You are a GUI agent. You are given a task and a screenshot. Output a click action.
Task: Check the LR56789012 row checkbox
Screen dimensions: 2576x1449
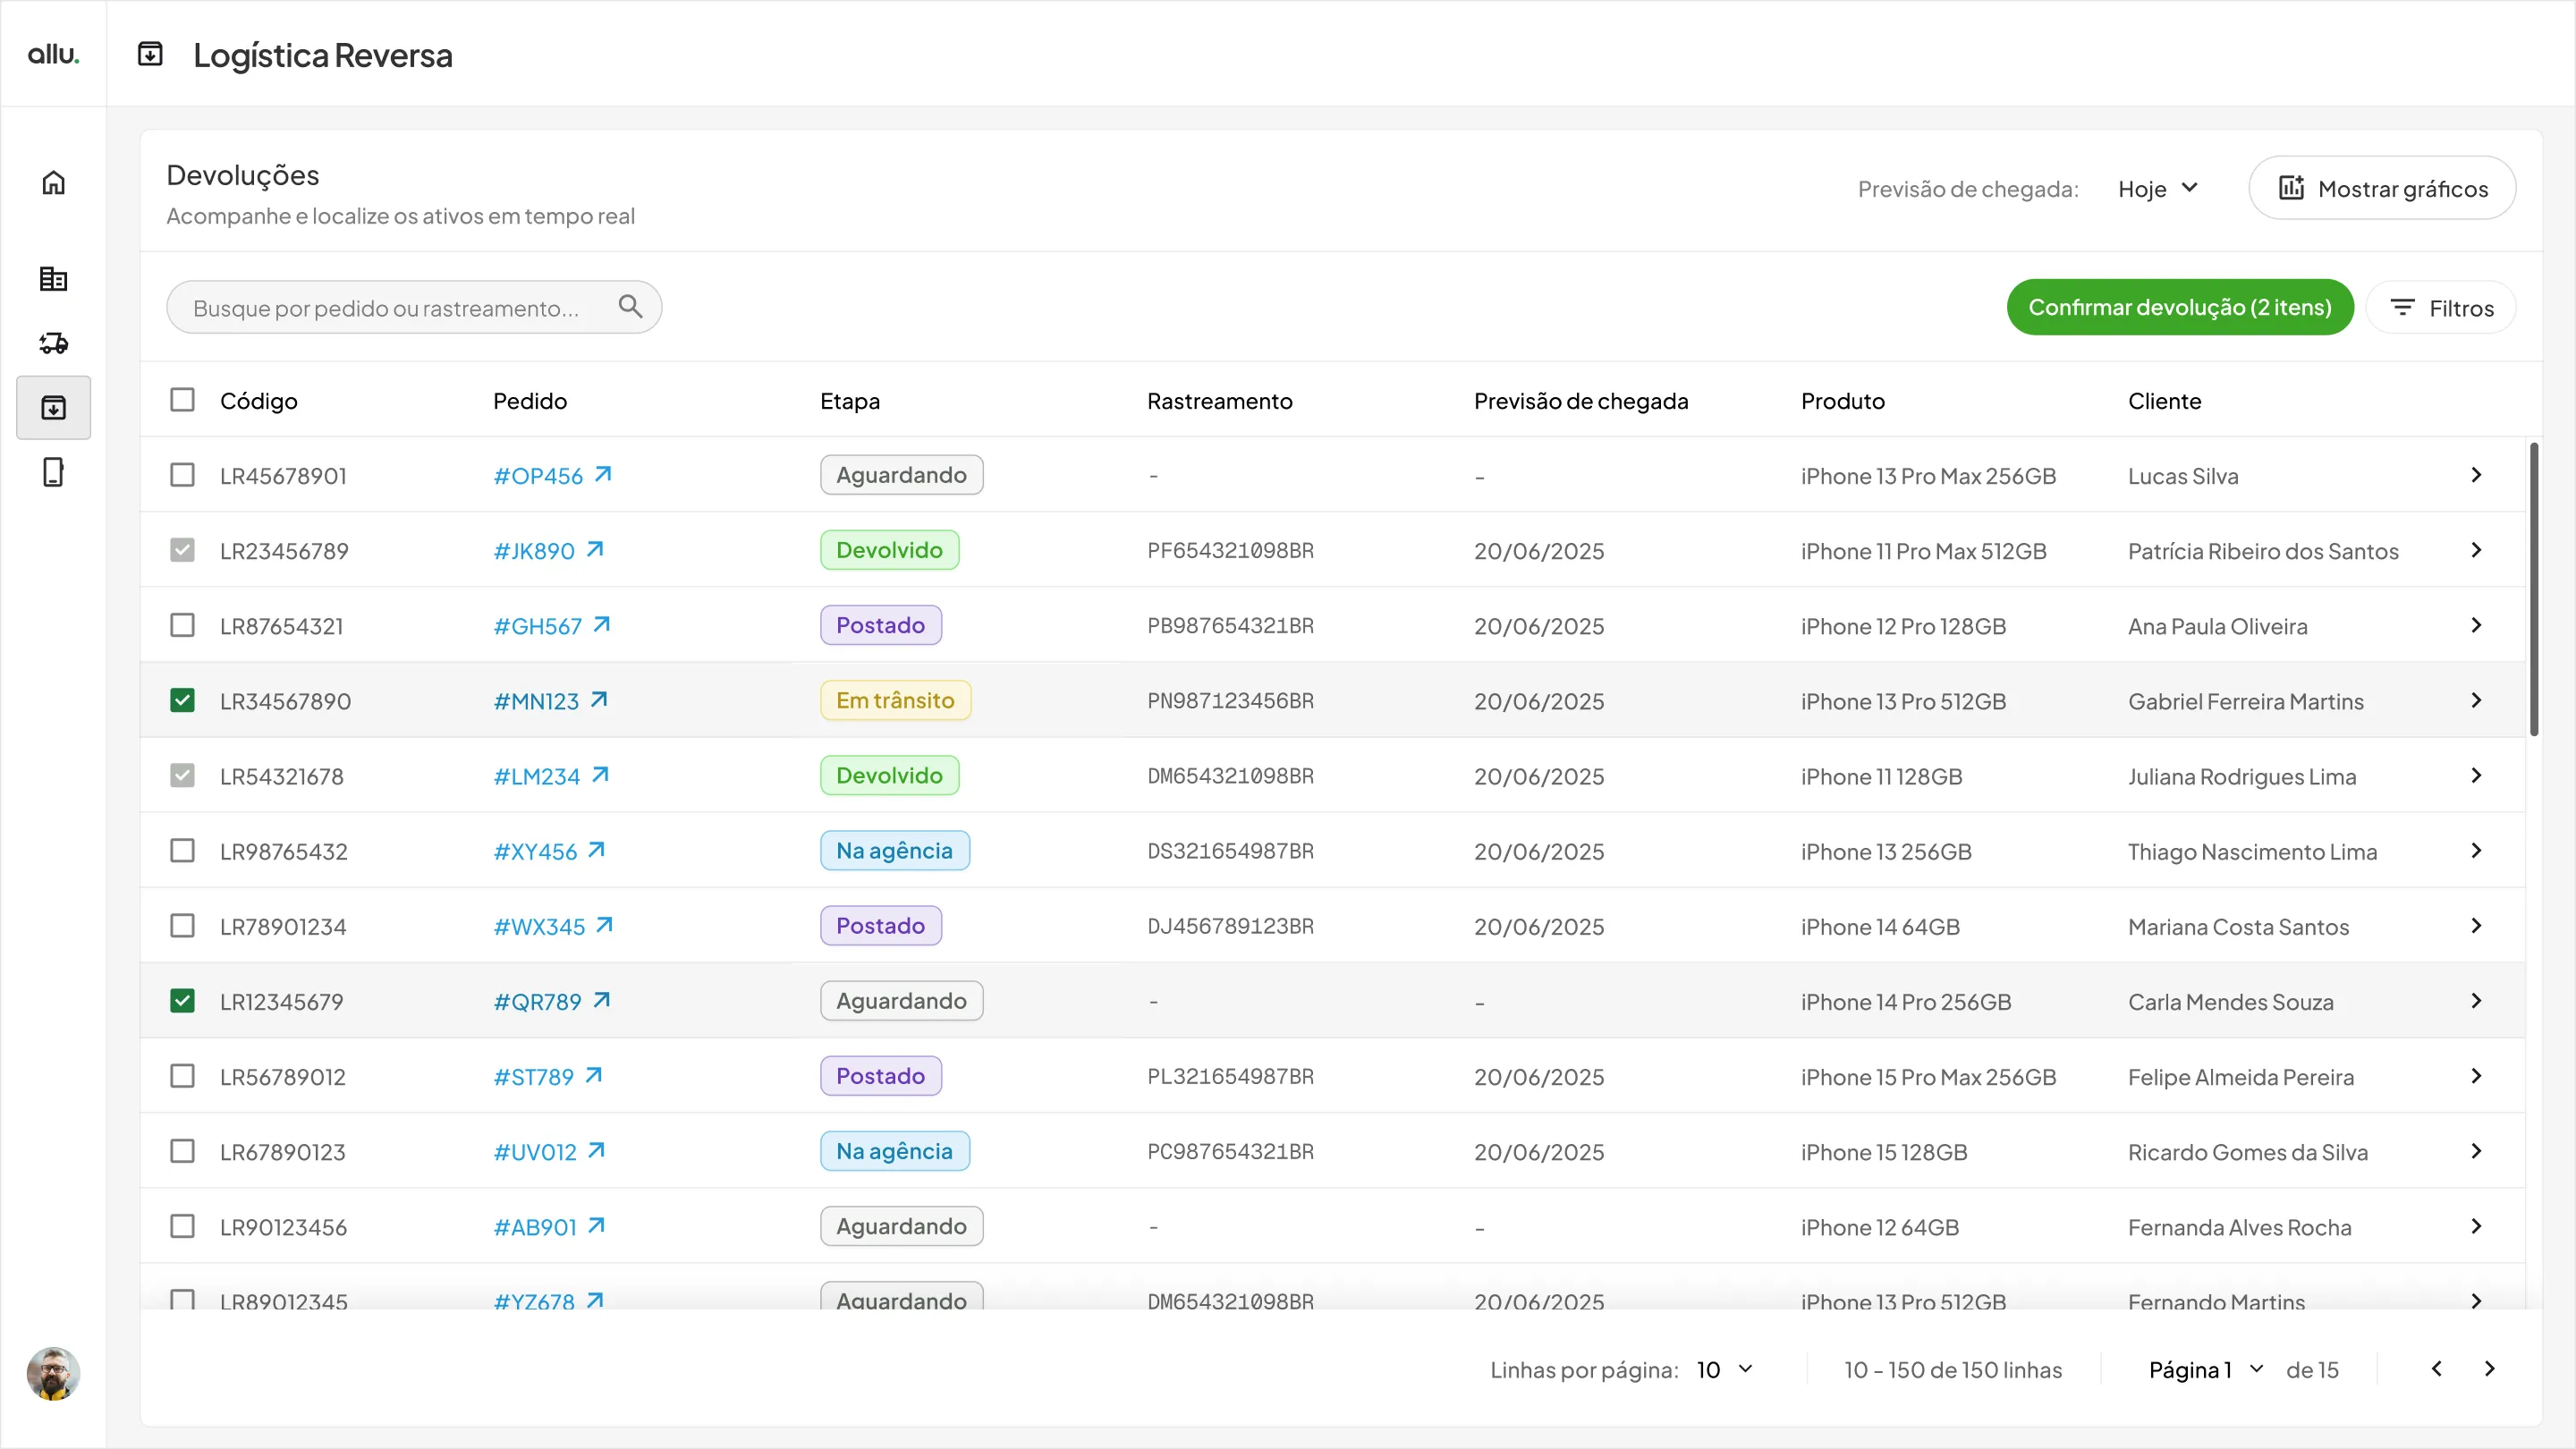182,1076
